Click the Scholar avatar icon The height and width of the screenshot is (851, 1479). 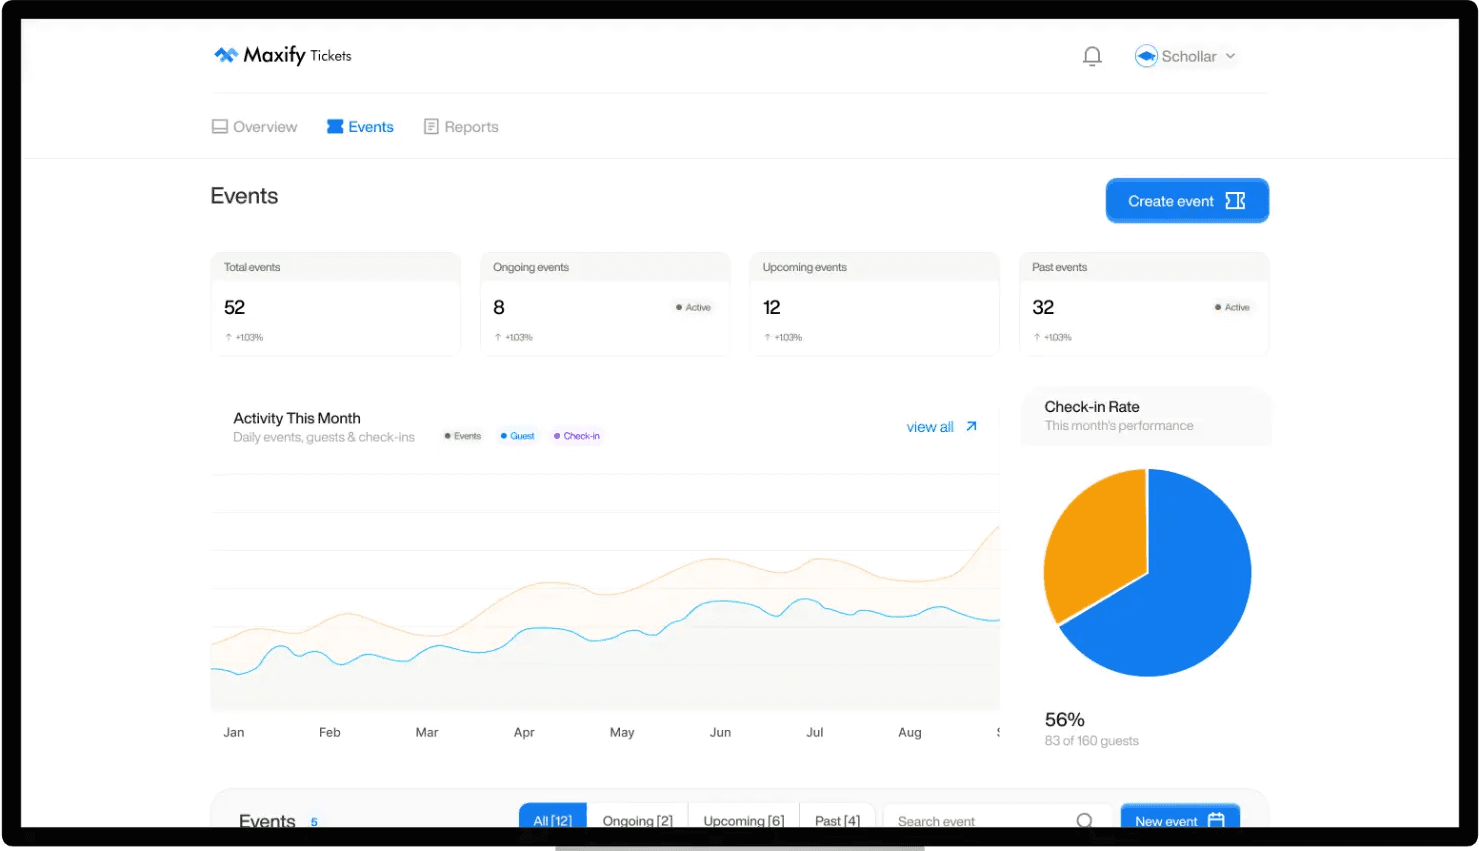pos(1146,56)
